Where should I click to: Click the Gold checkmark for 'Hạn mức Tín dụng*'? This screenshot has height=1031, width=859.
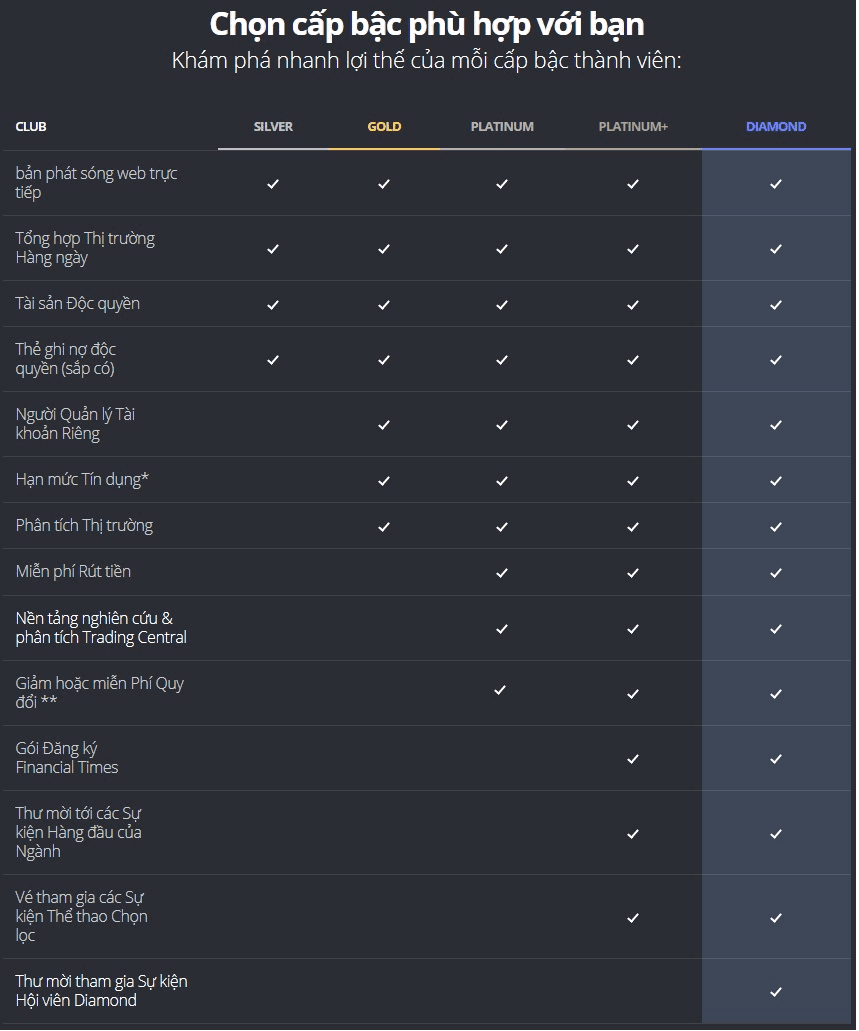[384, 481]
